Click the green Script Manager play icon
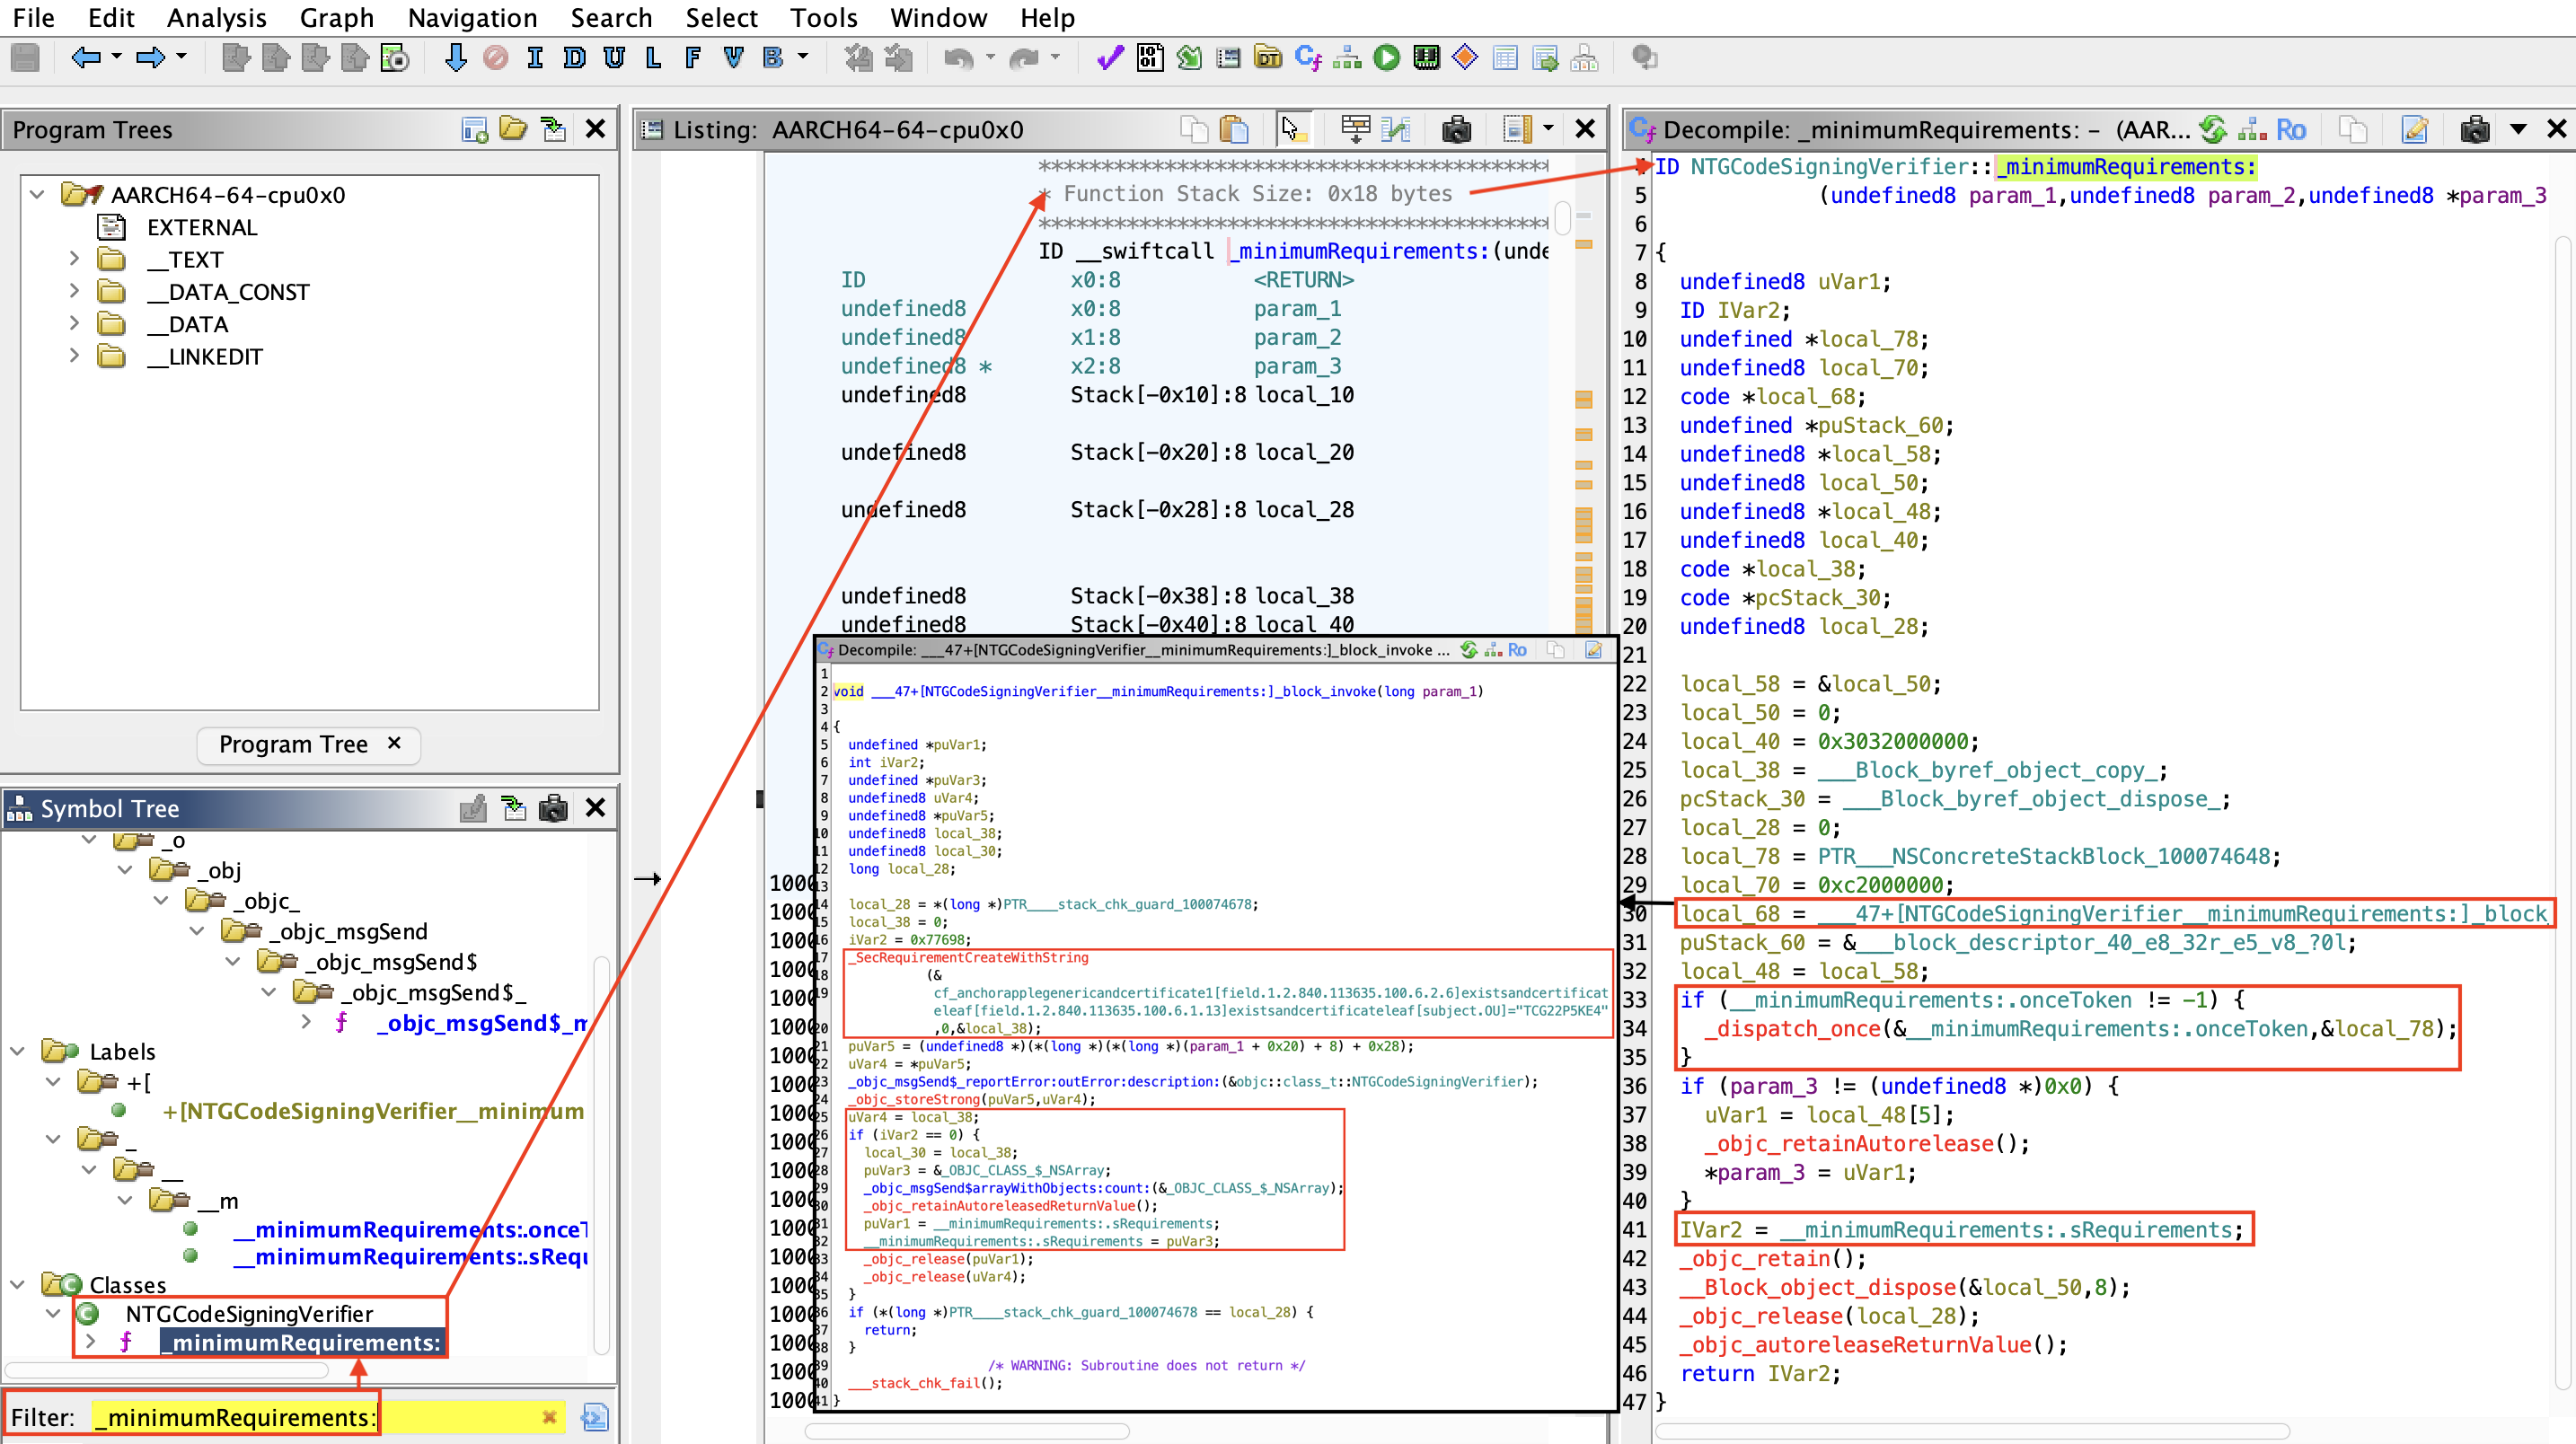The height and width of the screenshot is (1444, 2576). (1386, 58)
